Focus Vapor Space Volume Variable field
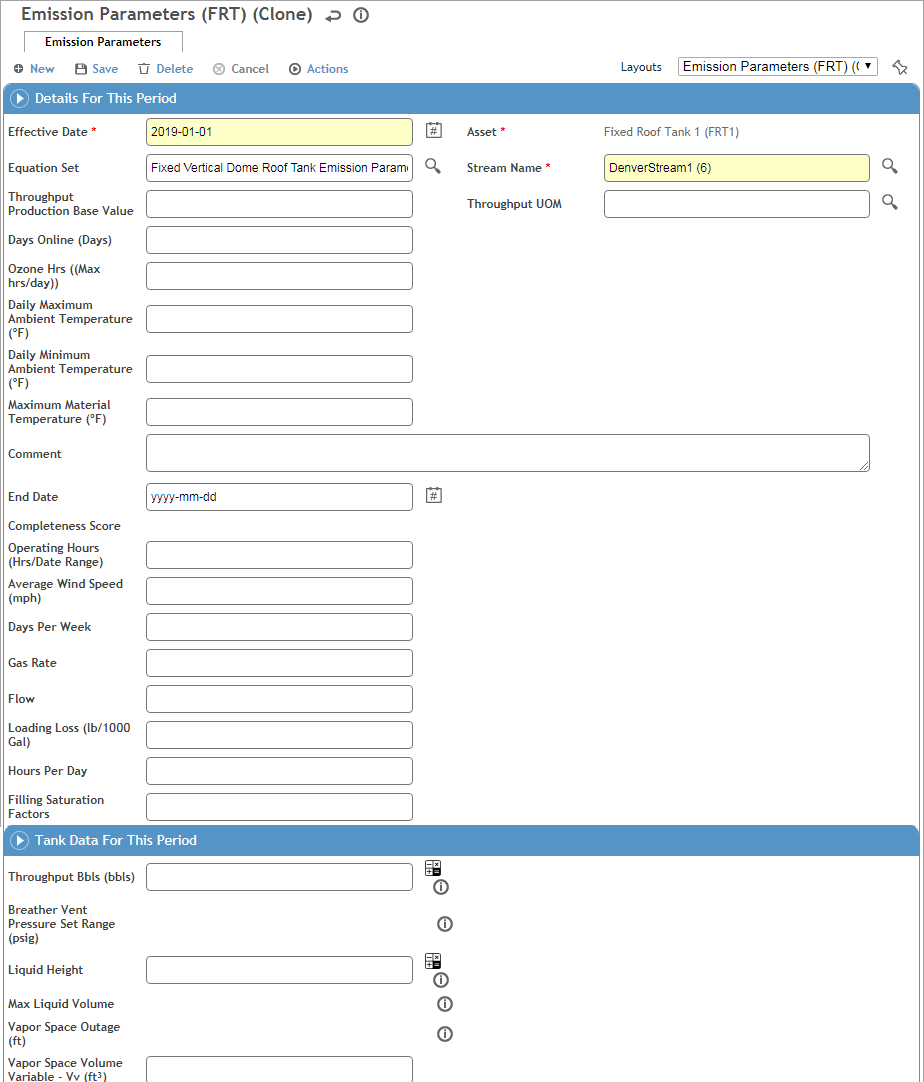Image resolution: width=924 pixels, height=1082 pixels. tap(279, 1069)
